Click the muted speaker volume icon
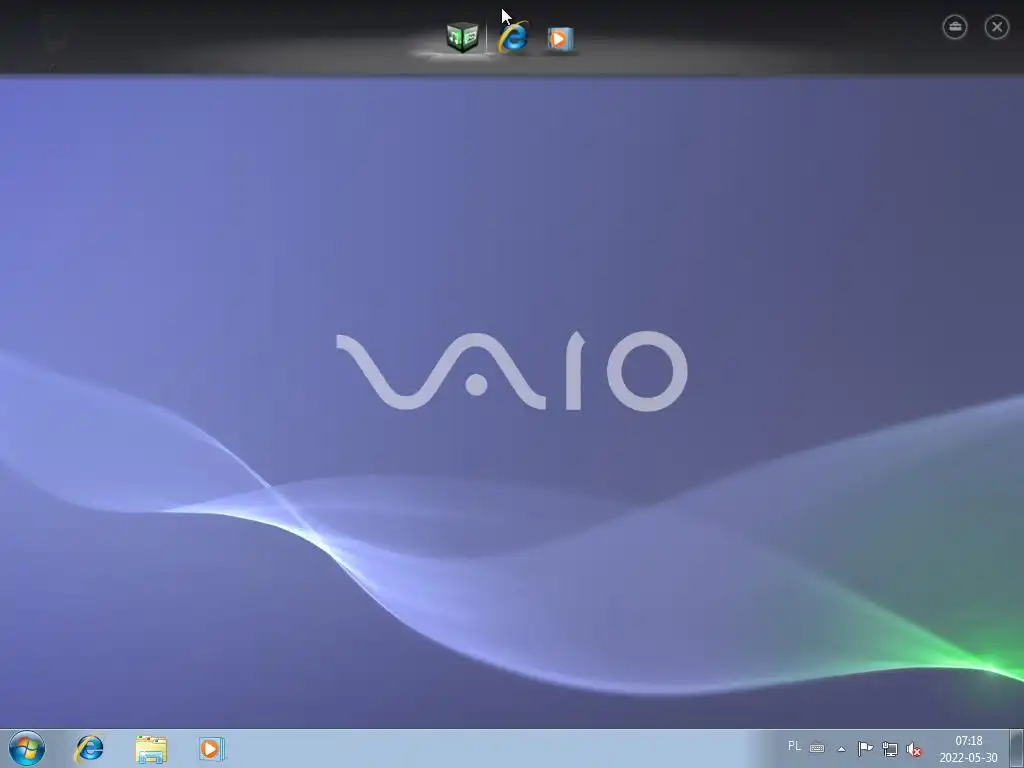The image size is (1024, 768). coord(914,749)
